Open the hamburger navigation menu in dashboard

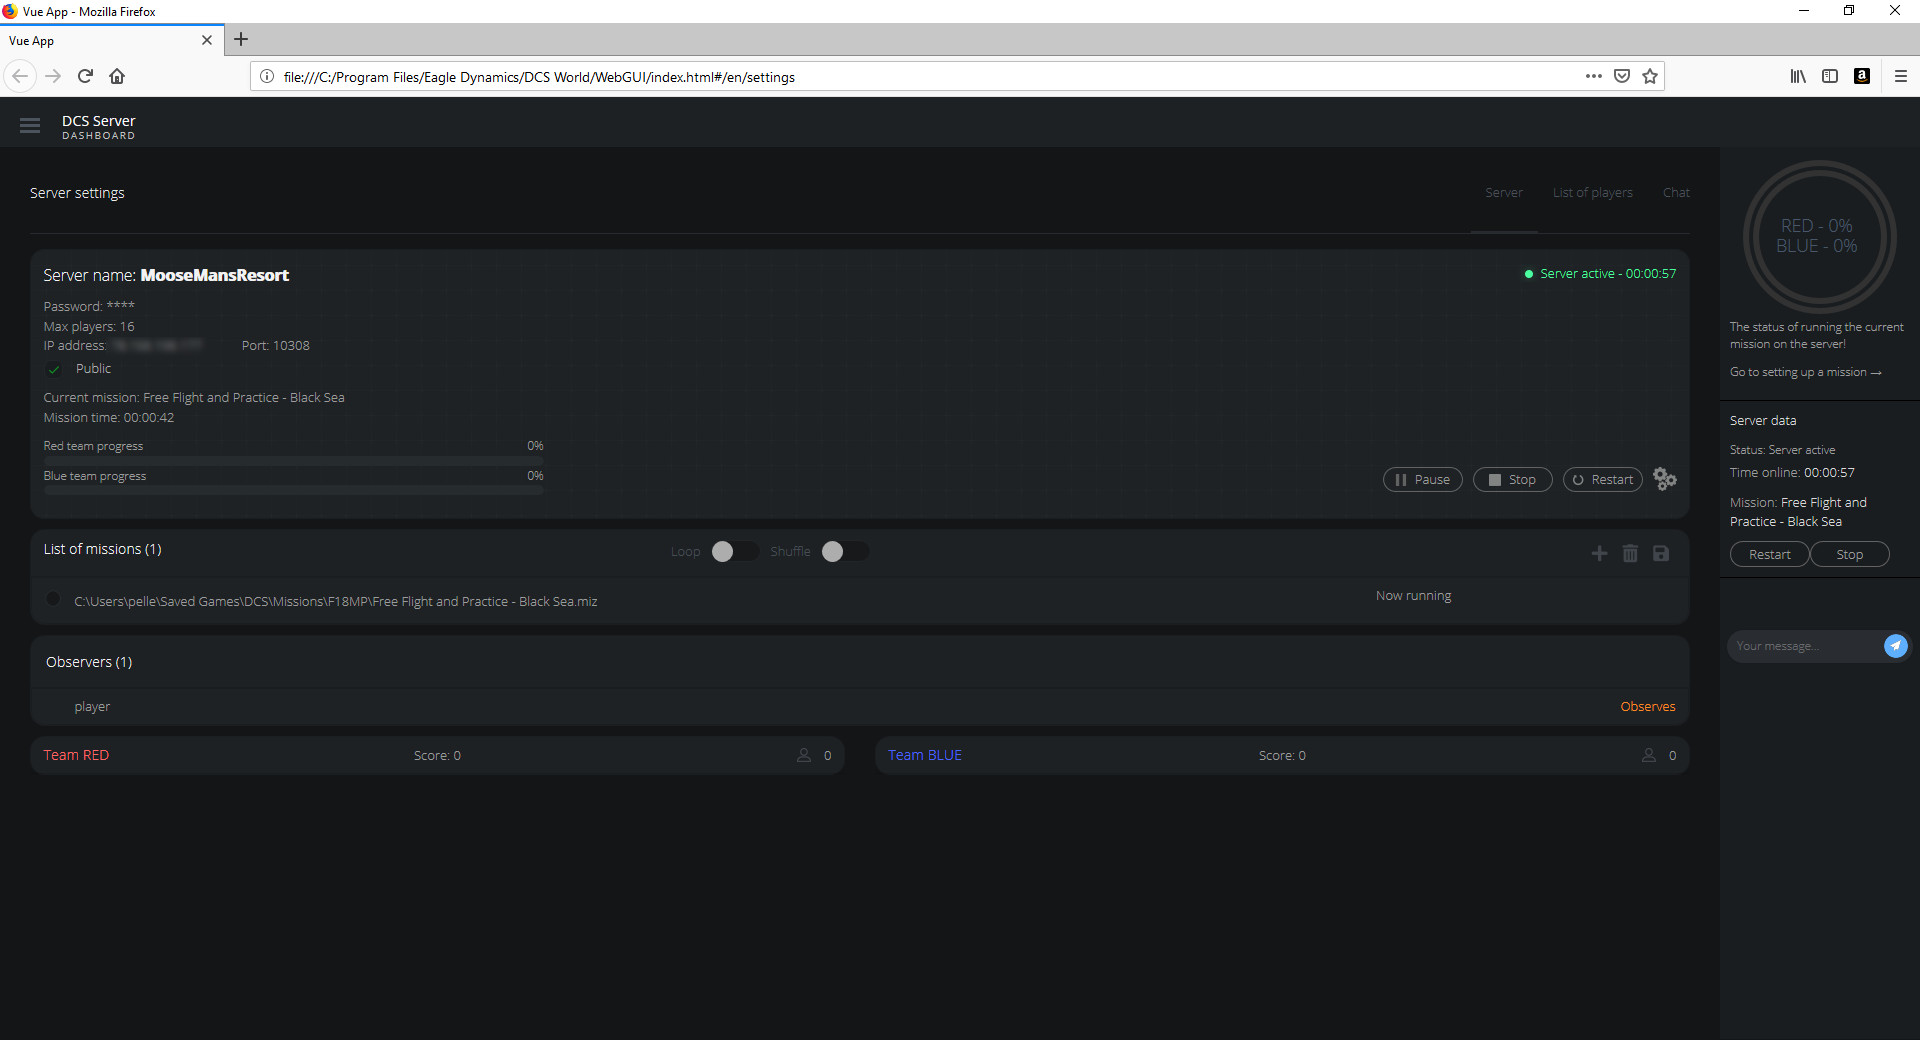point(30,126)
